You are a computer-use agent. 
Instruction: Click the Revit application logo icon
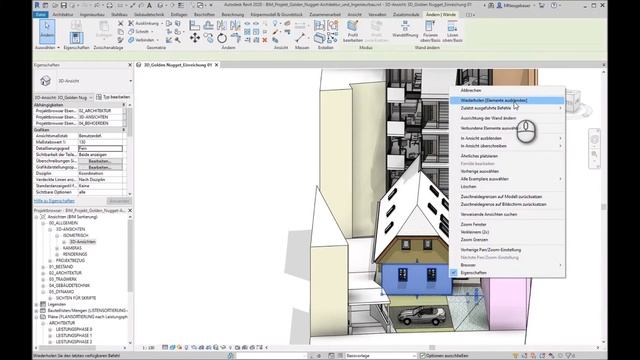tap(37, 5)
